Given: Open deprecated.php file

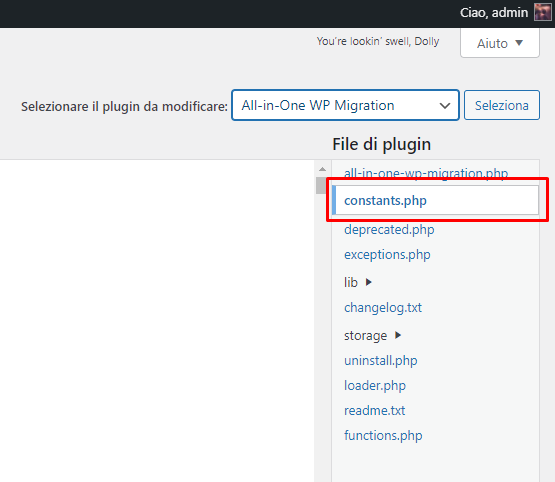Looking at the screenshot, I should (389, 230).
